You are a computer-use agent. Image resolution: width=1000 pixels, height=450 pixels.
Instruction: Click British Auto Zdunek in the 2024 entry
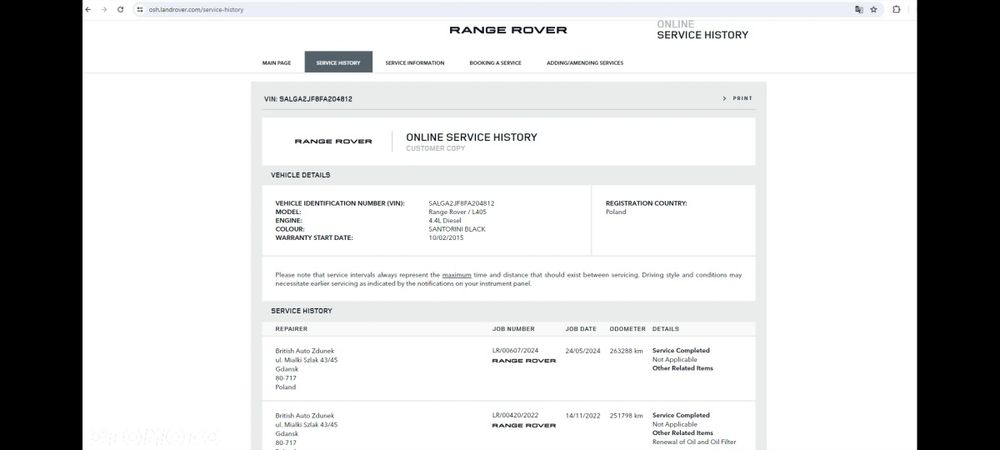point(305,351)
